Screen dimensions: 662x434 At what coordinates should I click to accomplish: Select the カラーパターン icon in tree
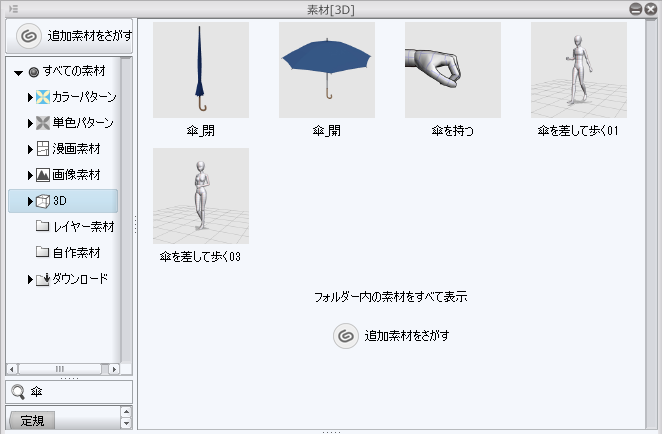coord(43,97)
